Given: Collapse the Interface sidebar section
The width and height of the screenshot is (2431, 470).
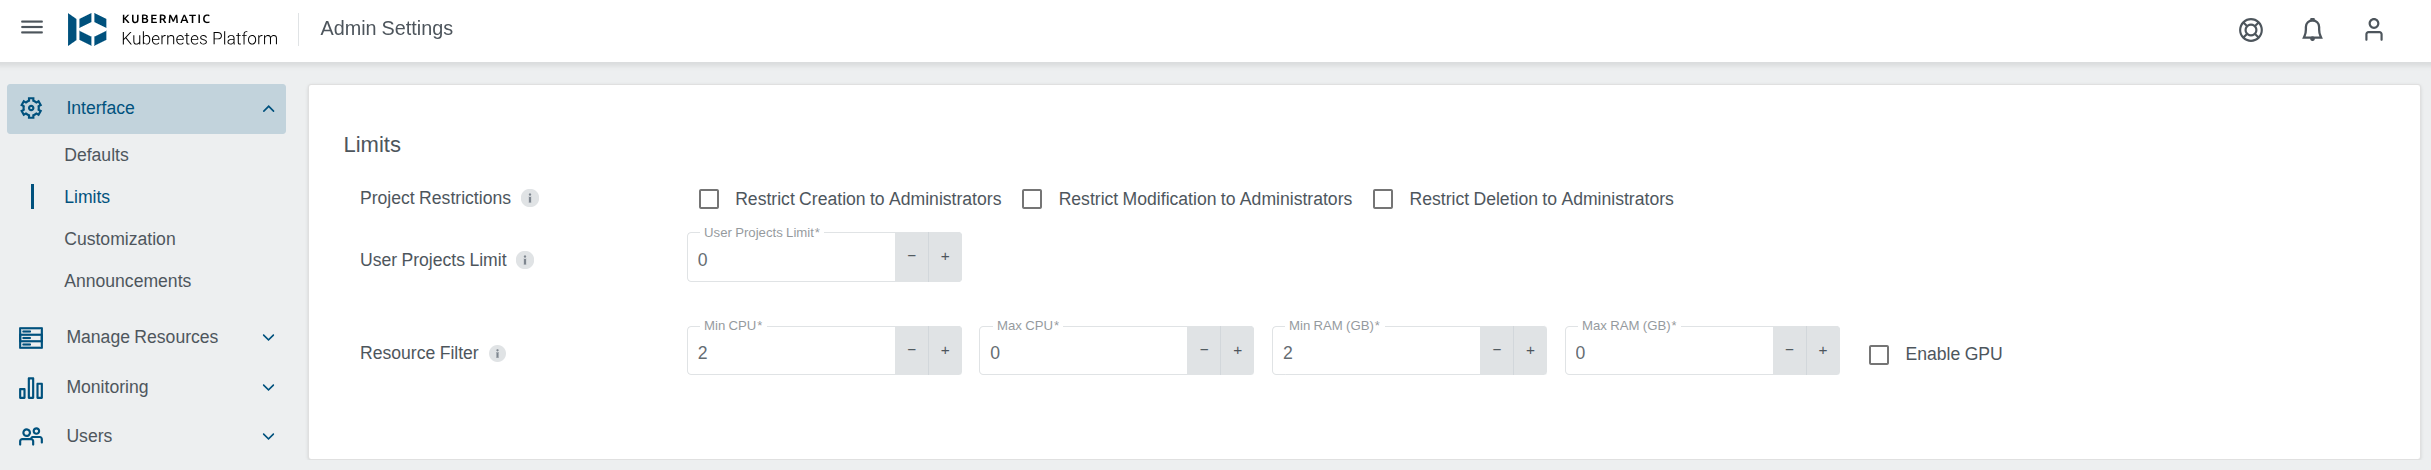Looking at the screenshot, I should [268, 109].
